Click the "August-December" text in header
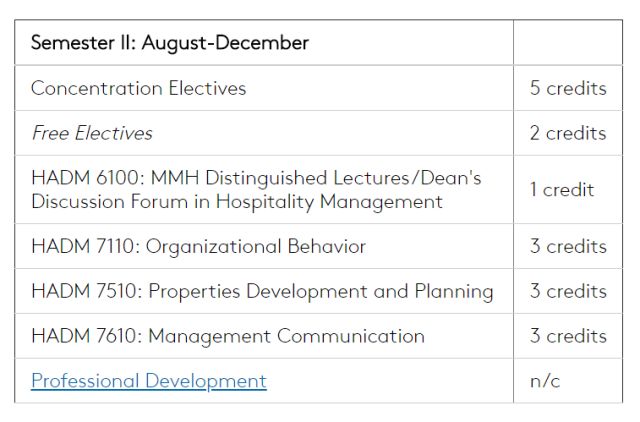The width and height of the screenshot is (640, 422). [x=225, y=42]
